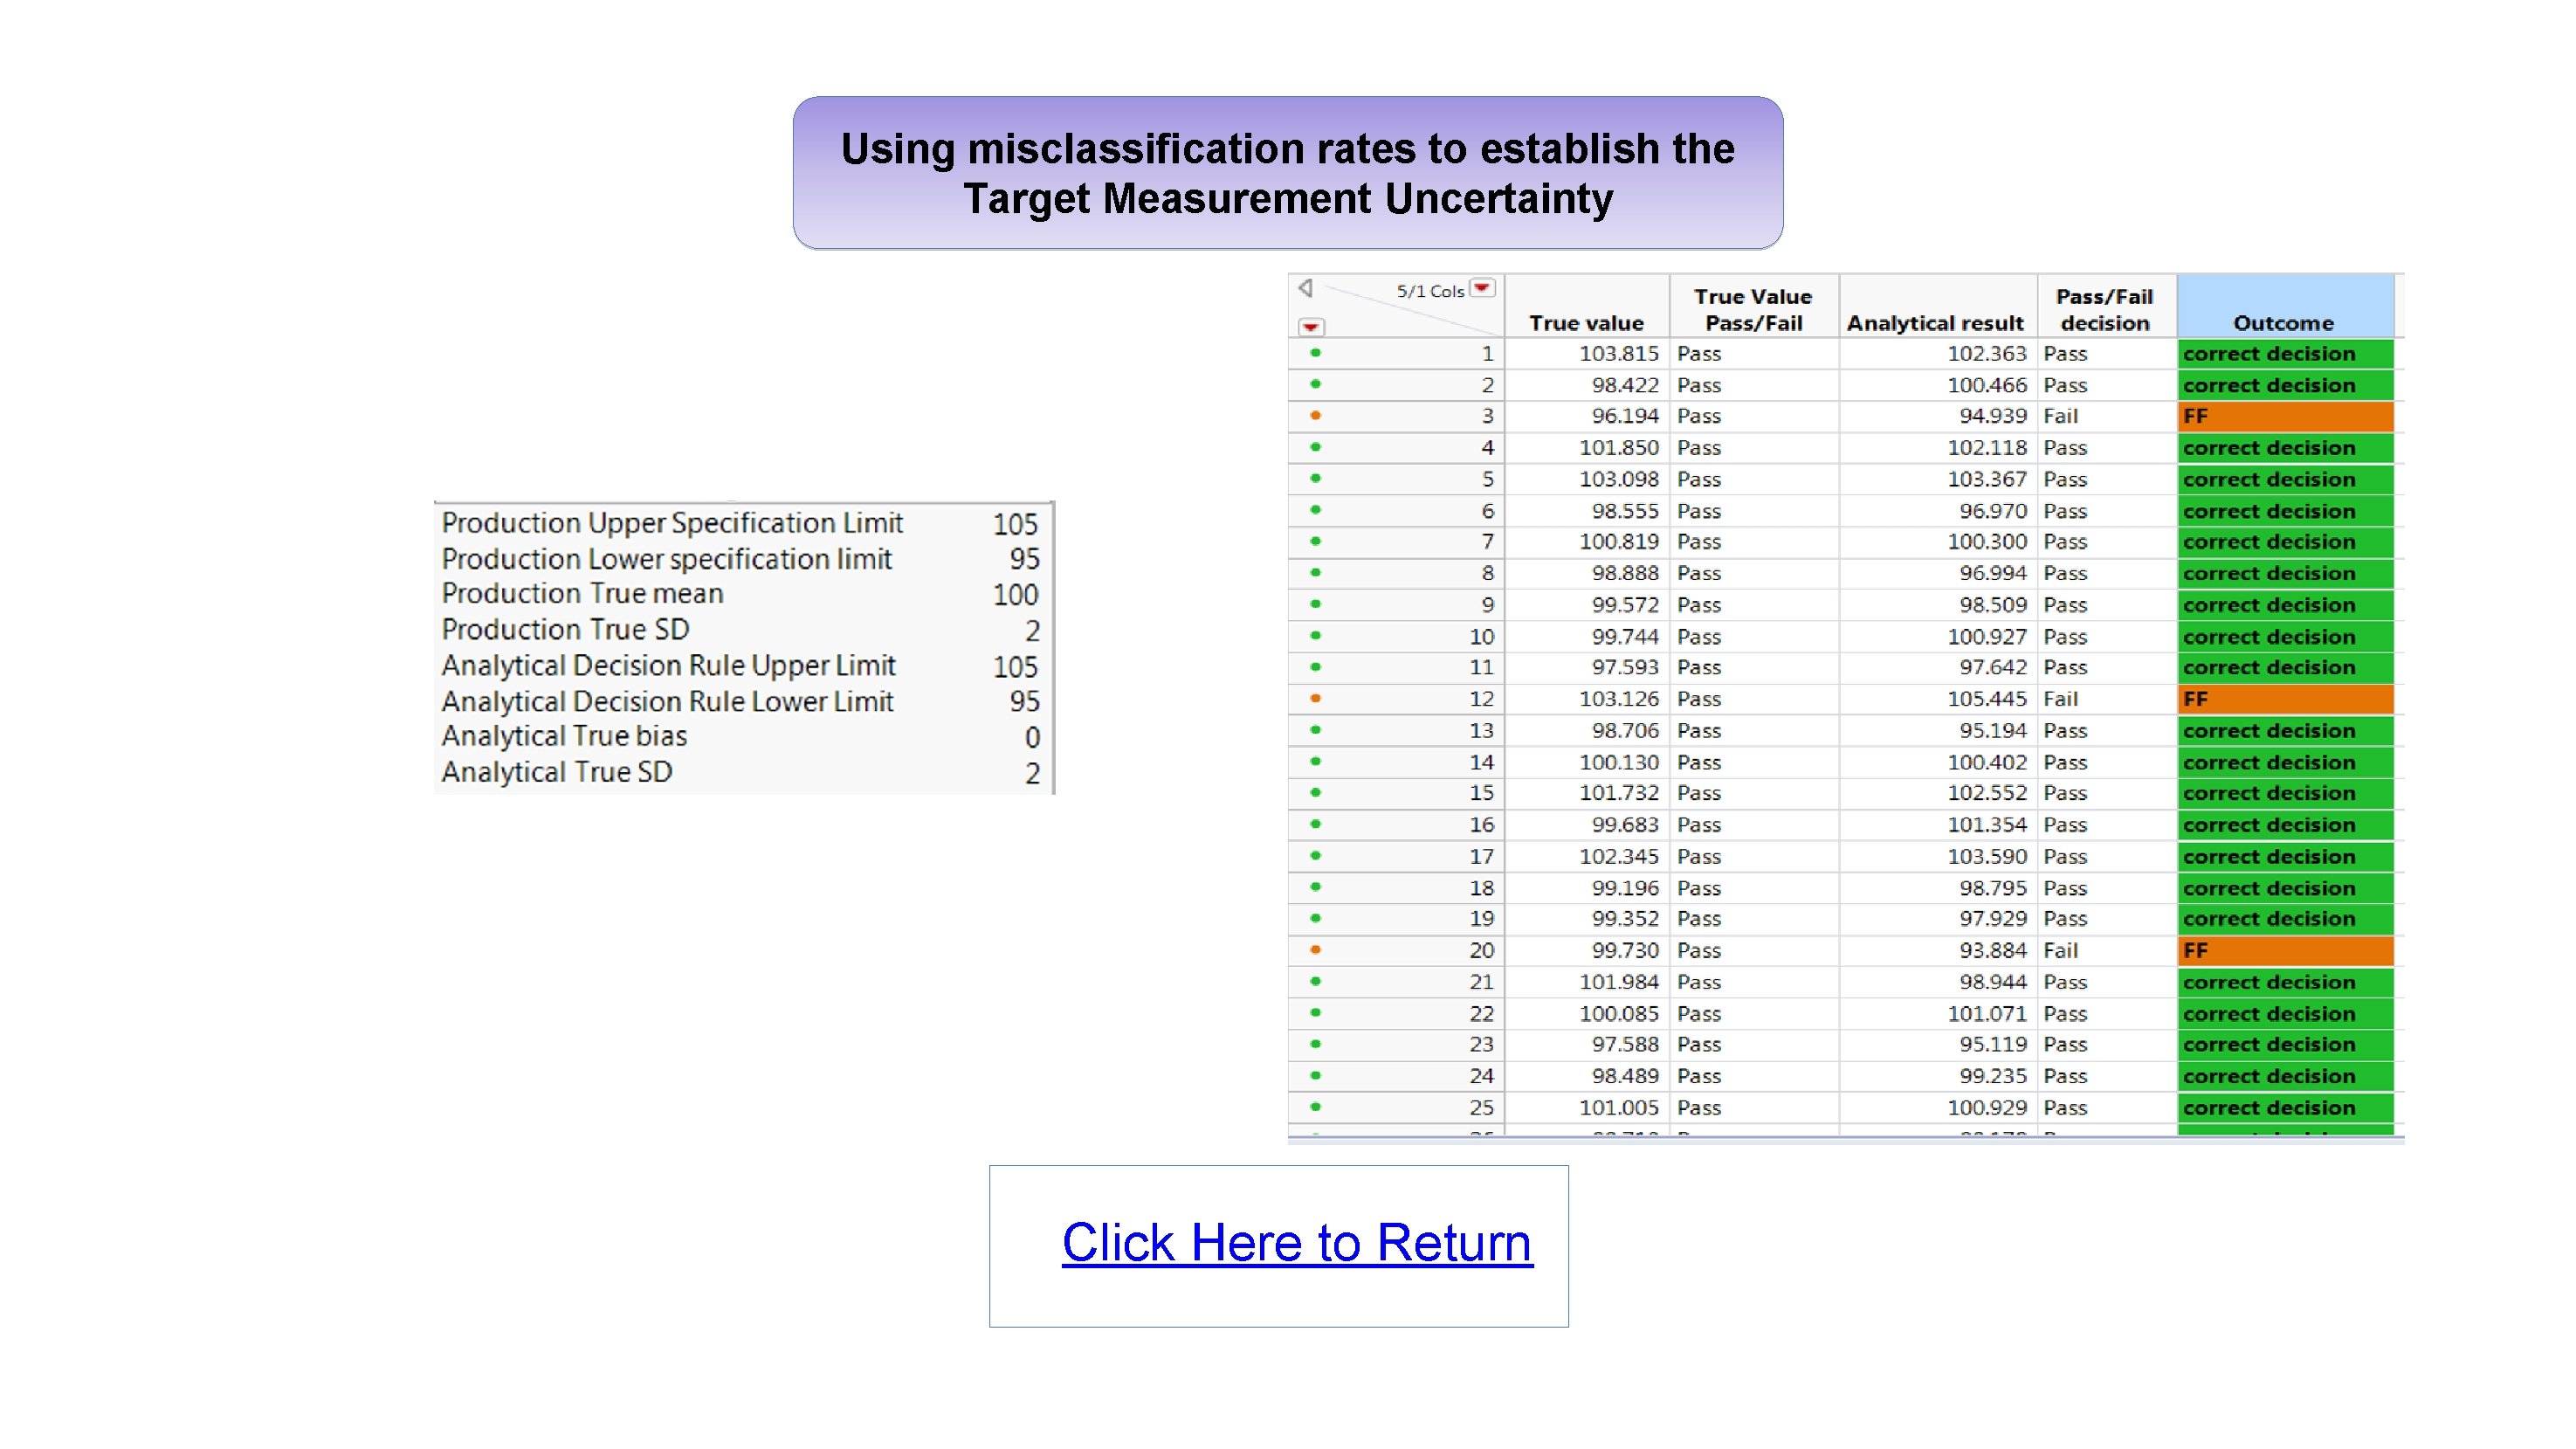Click the gray panel-collapse triangle icon
2576x1449 pixels.
[1305, 289]
